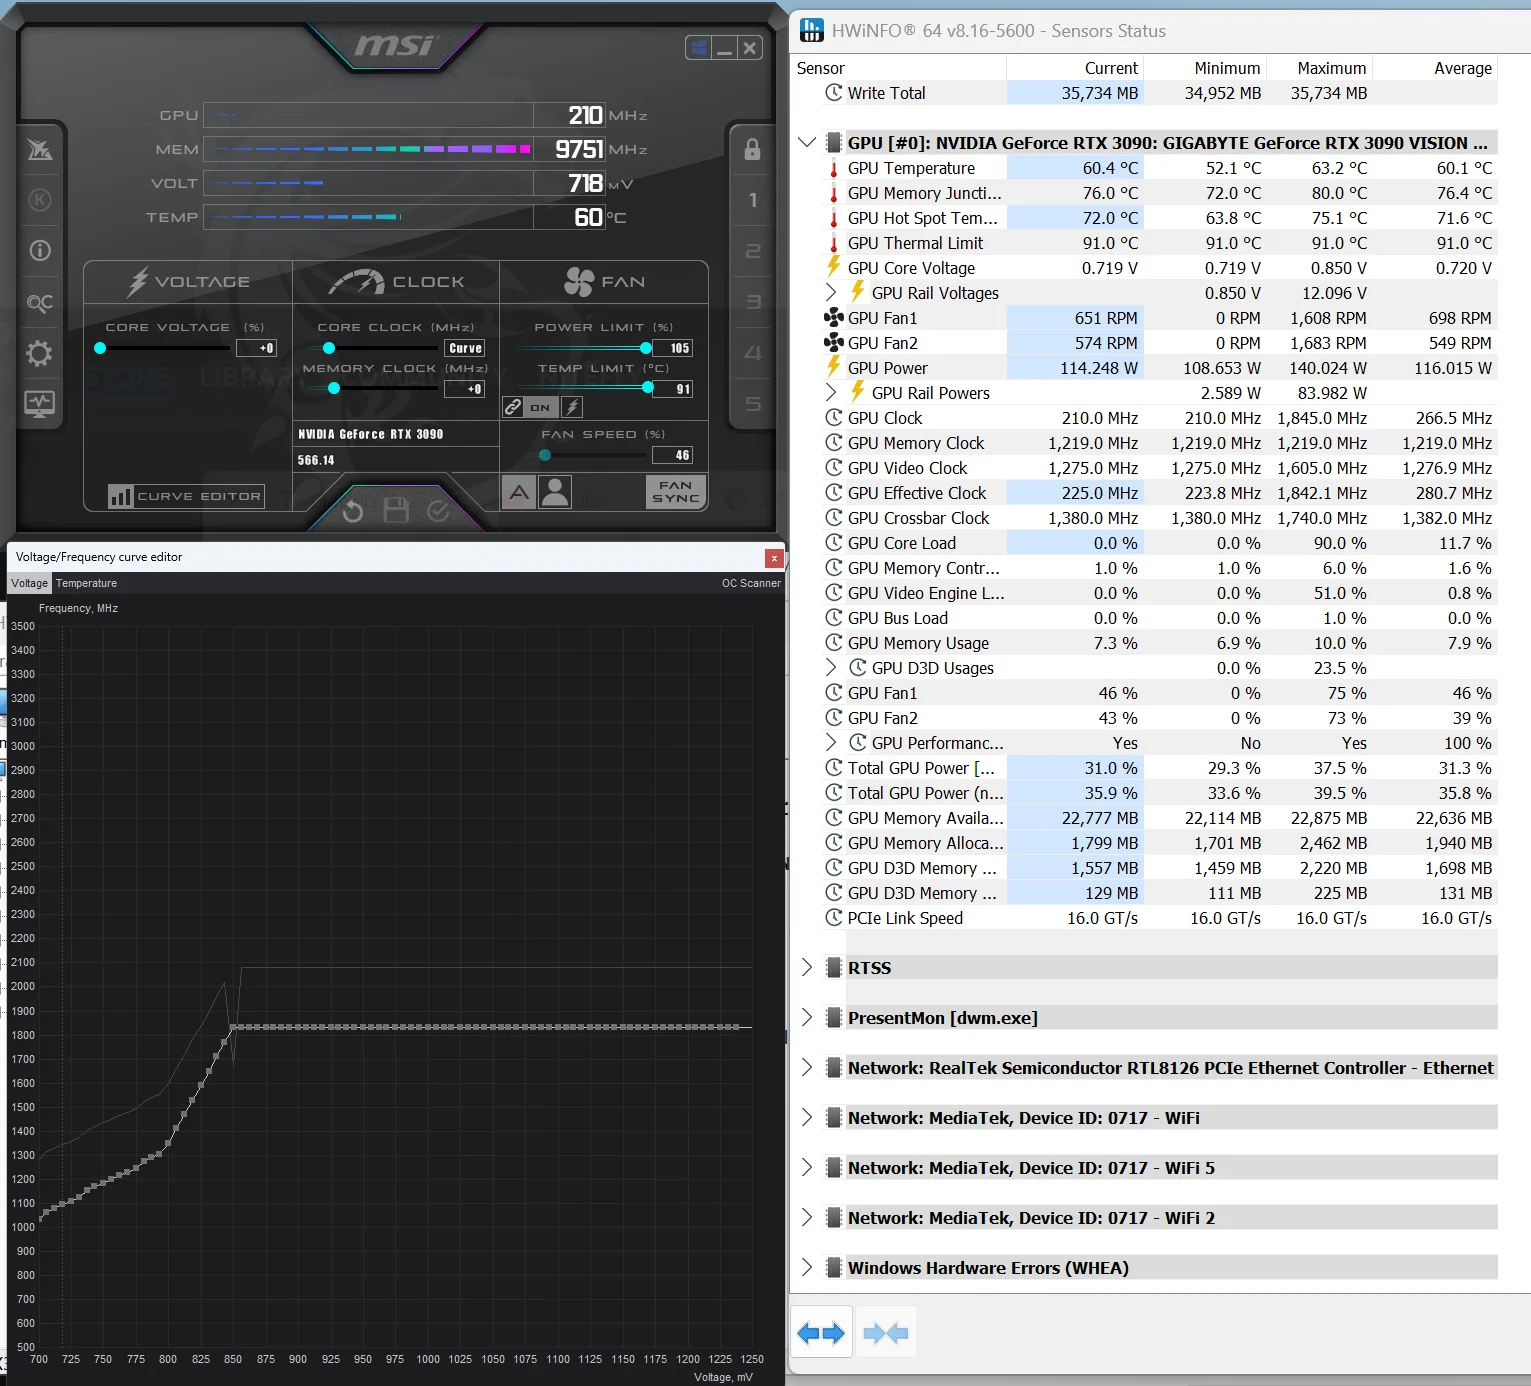Click the OC Scanner sidebar icon
This screenshot has height=1386, width=1531.
pyautogui.click(x=40, y=302)
